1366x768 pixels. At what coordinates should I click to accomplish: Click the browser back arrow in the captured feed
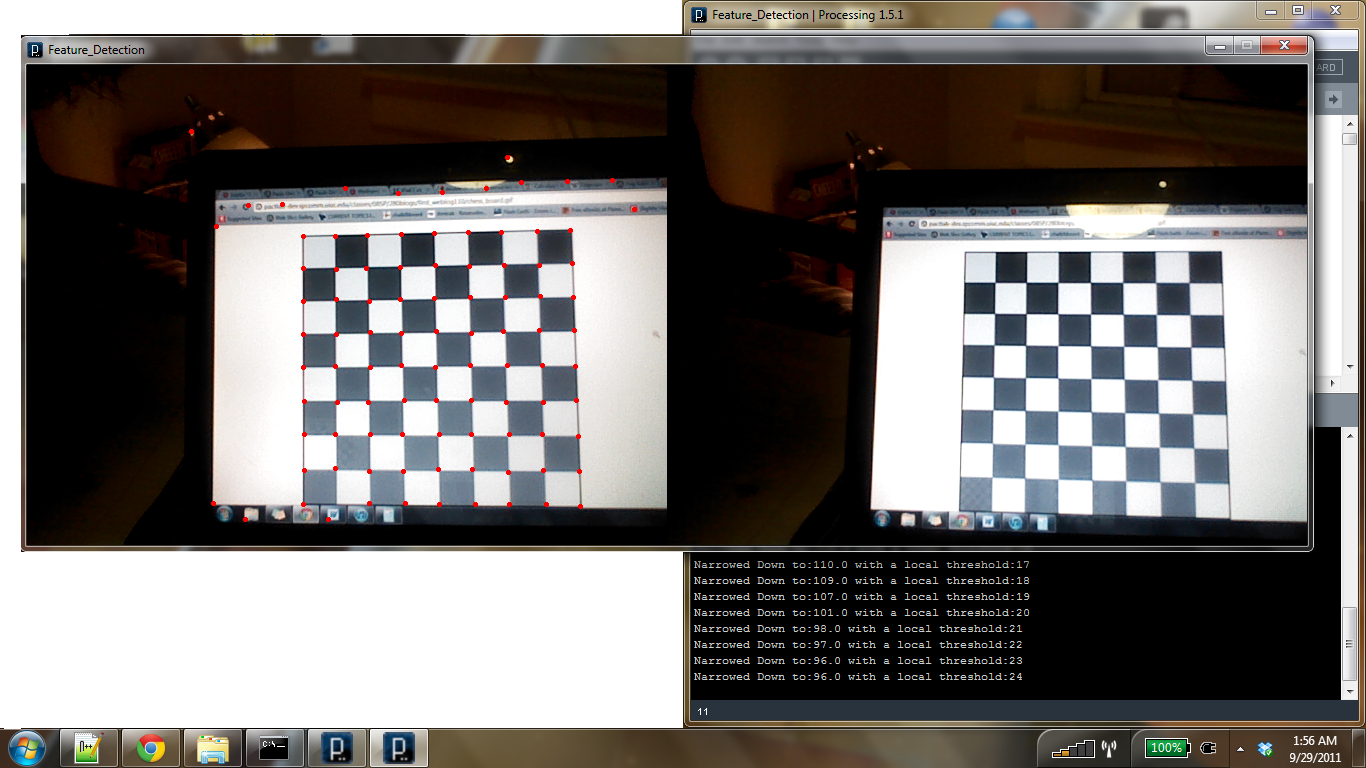click(x=221, y=207)
